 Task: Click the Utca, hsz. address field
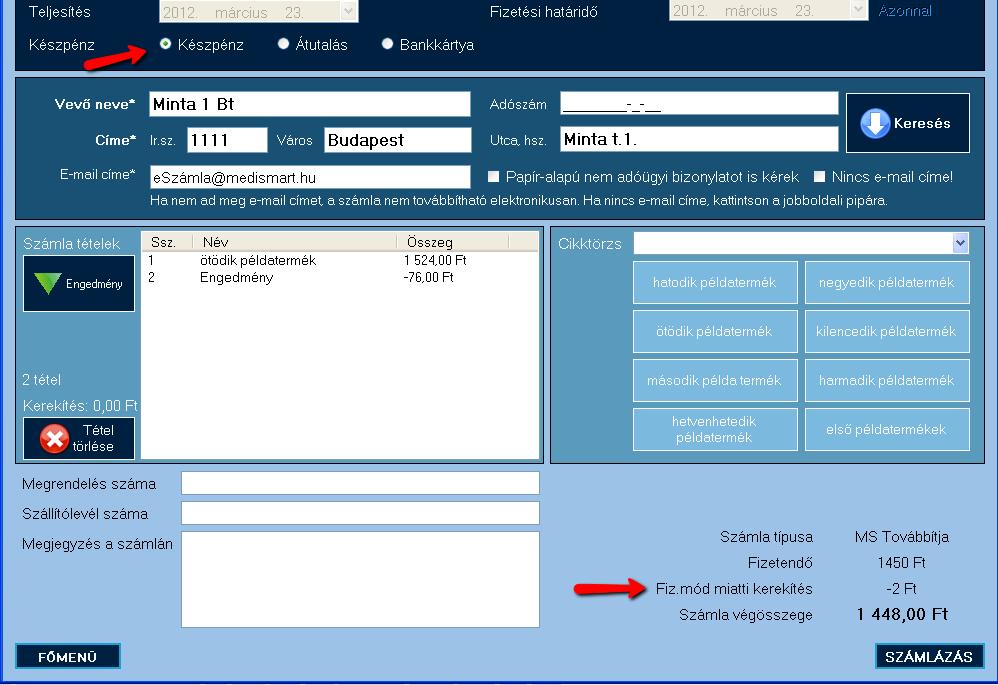[x=699, y=139]
